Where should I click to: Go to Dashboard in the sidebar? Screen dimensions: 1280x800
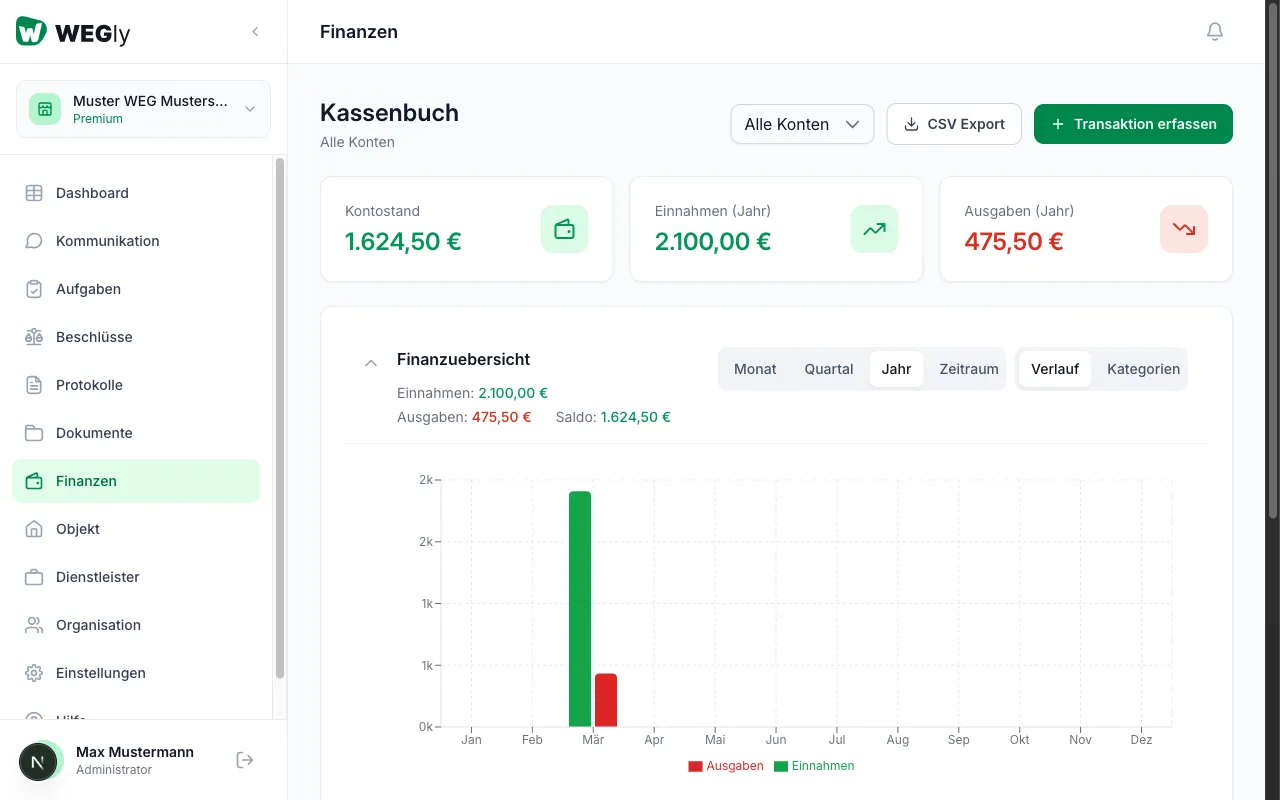(x=92, y=193)
